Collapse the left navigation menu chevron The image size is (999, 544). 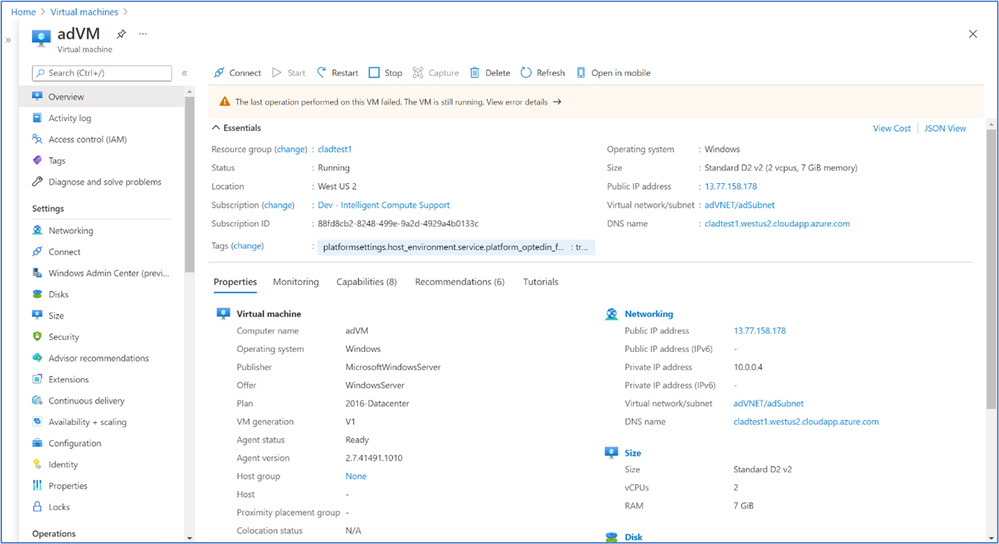tap(185, 73)
